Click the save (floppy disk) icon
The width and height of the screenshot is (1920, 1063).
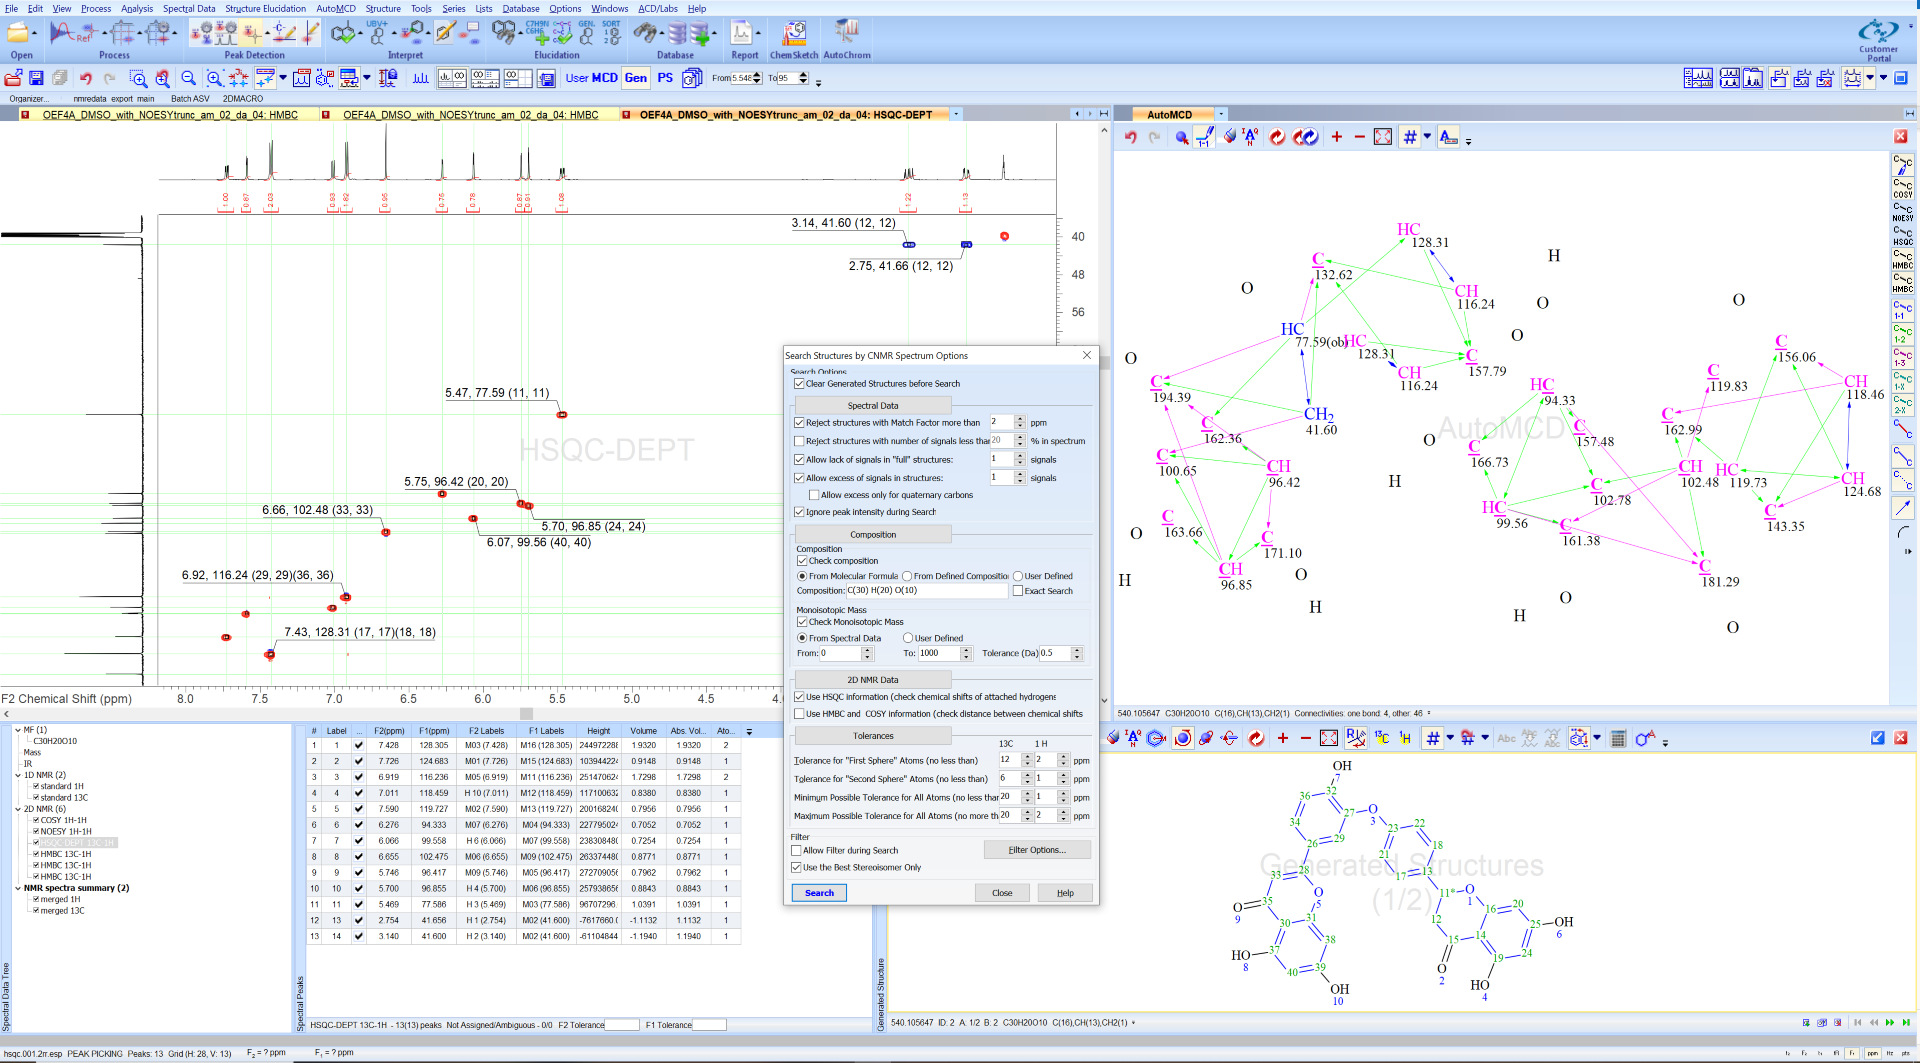tap(36, 78)
